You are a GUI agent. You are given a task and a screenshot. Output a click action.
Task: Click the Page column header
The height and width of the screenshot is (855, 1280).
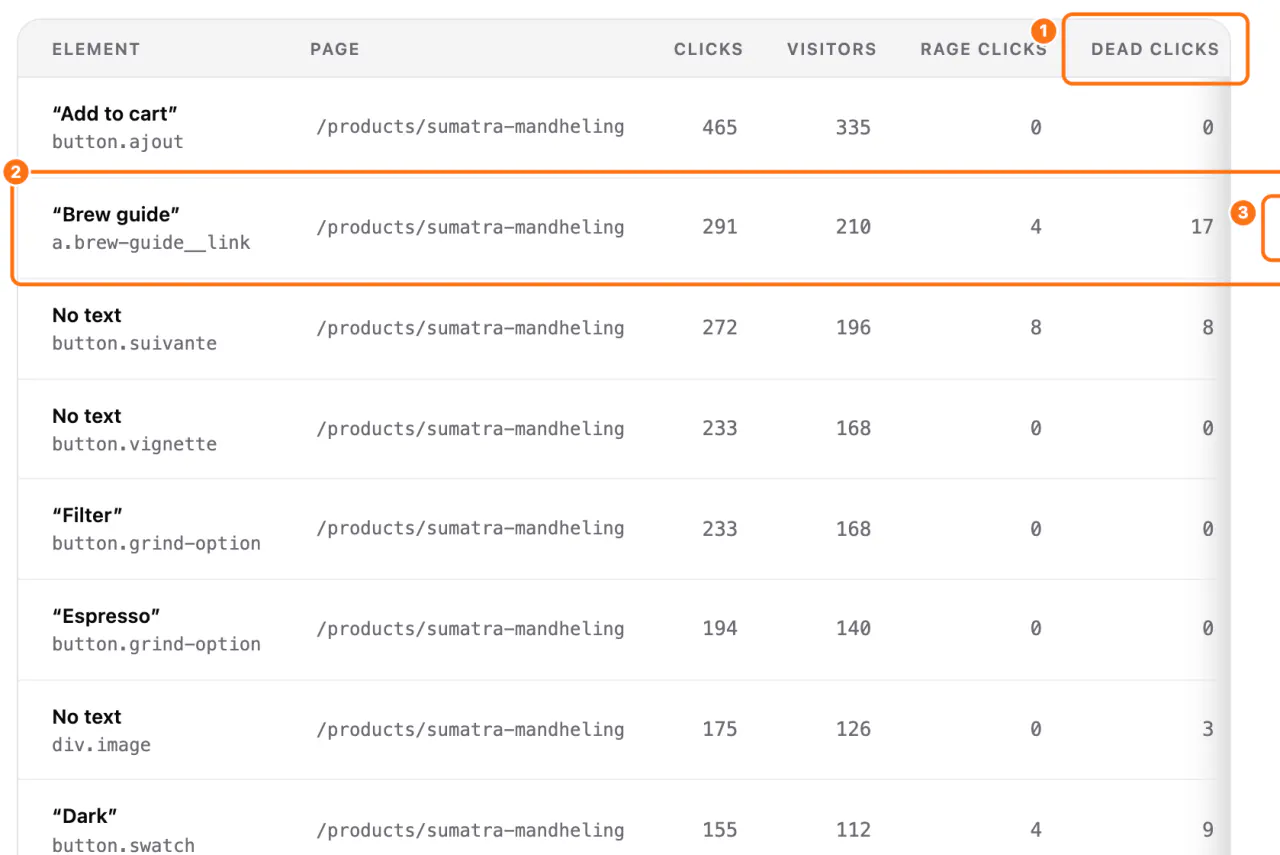[335, 49]
